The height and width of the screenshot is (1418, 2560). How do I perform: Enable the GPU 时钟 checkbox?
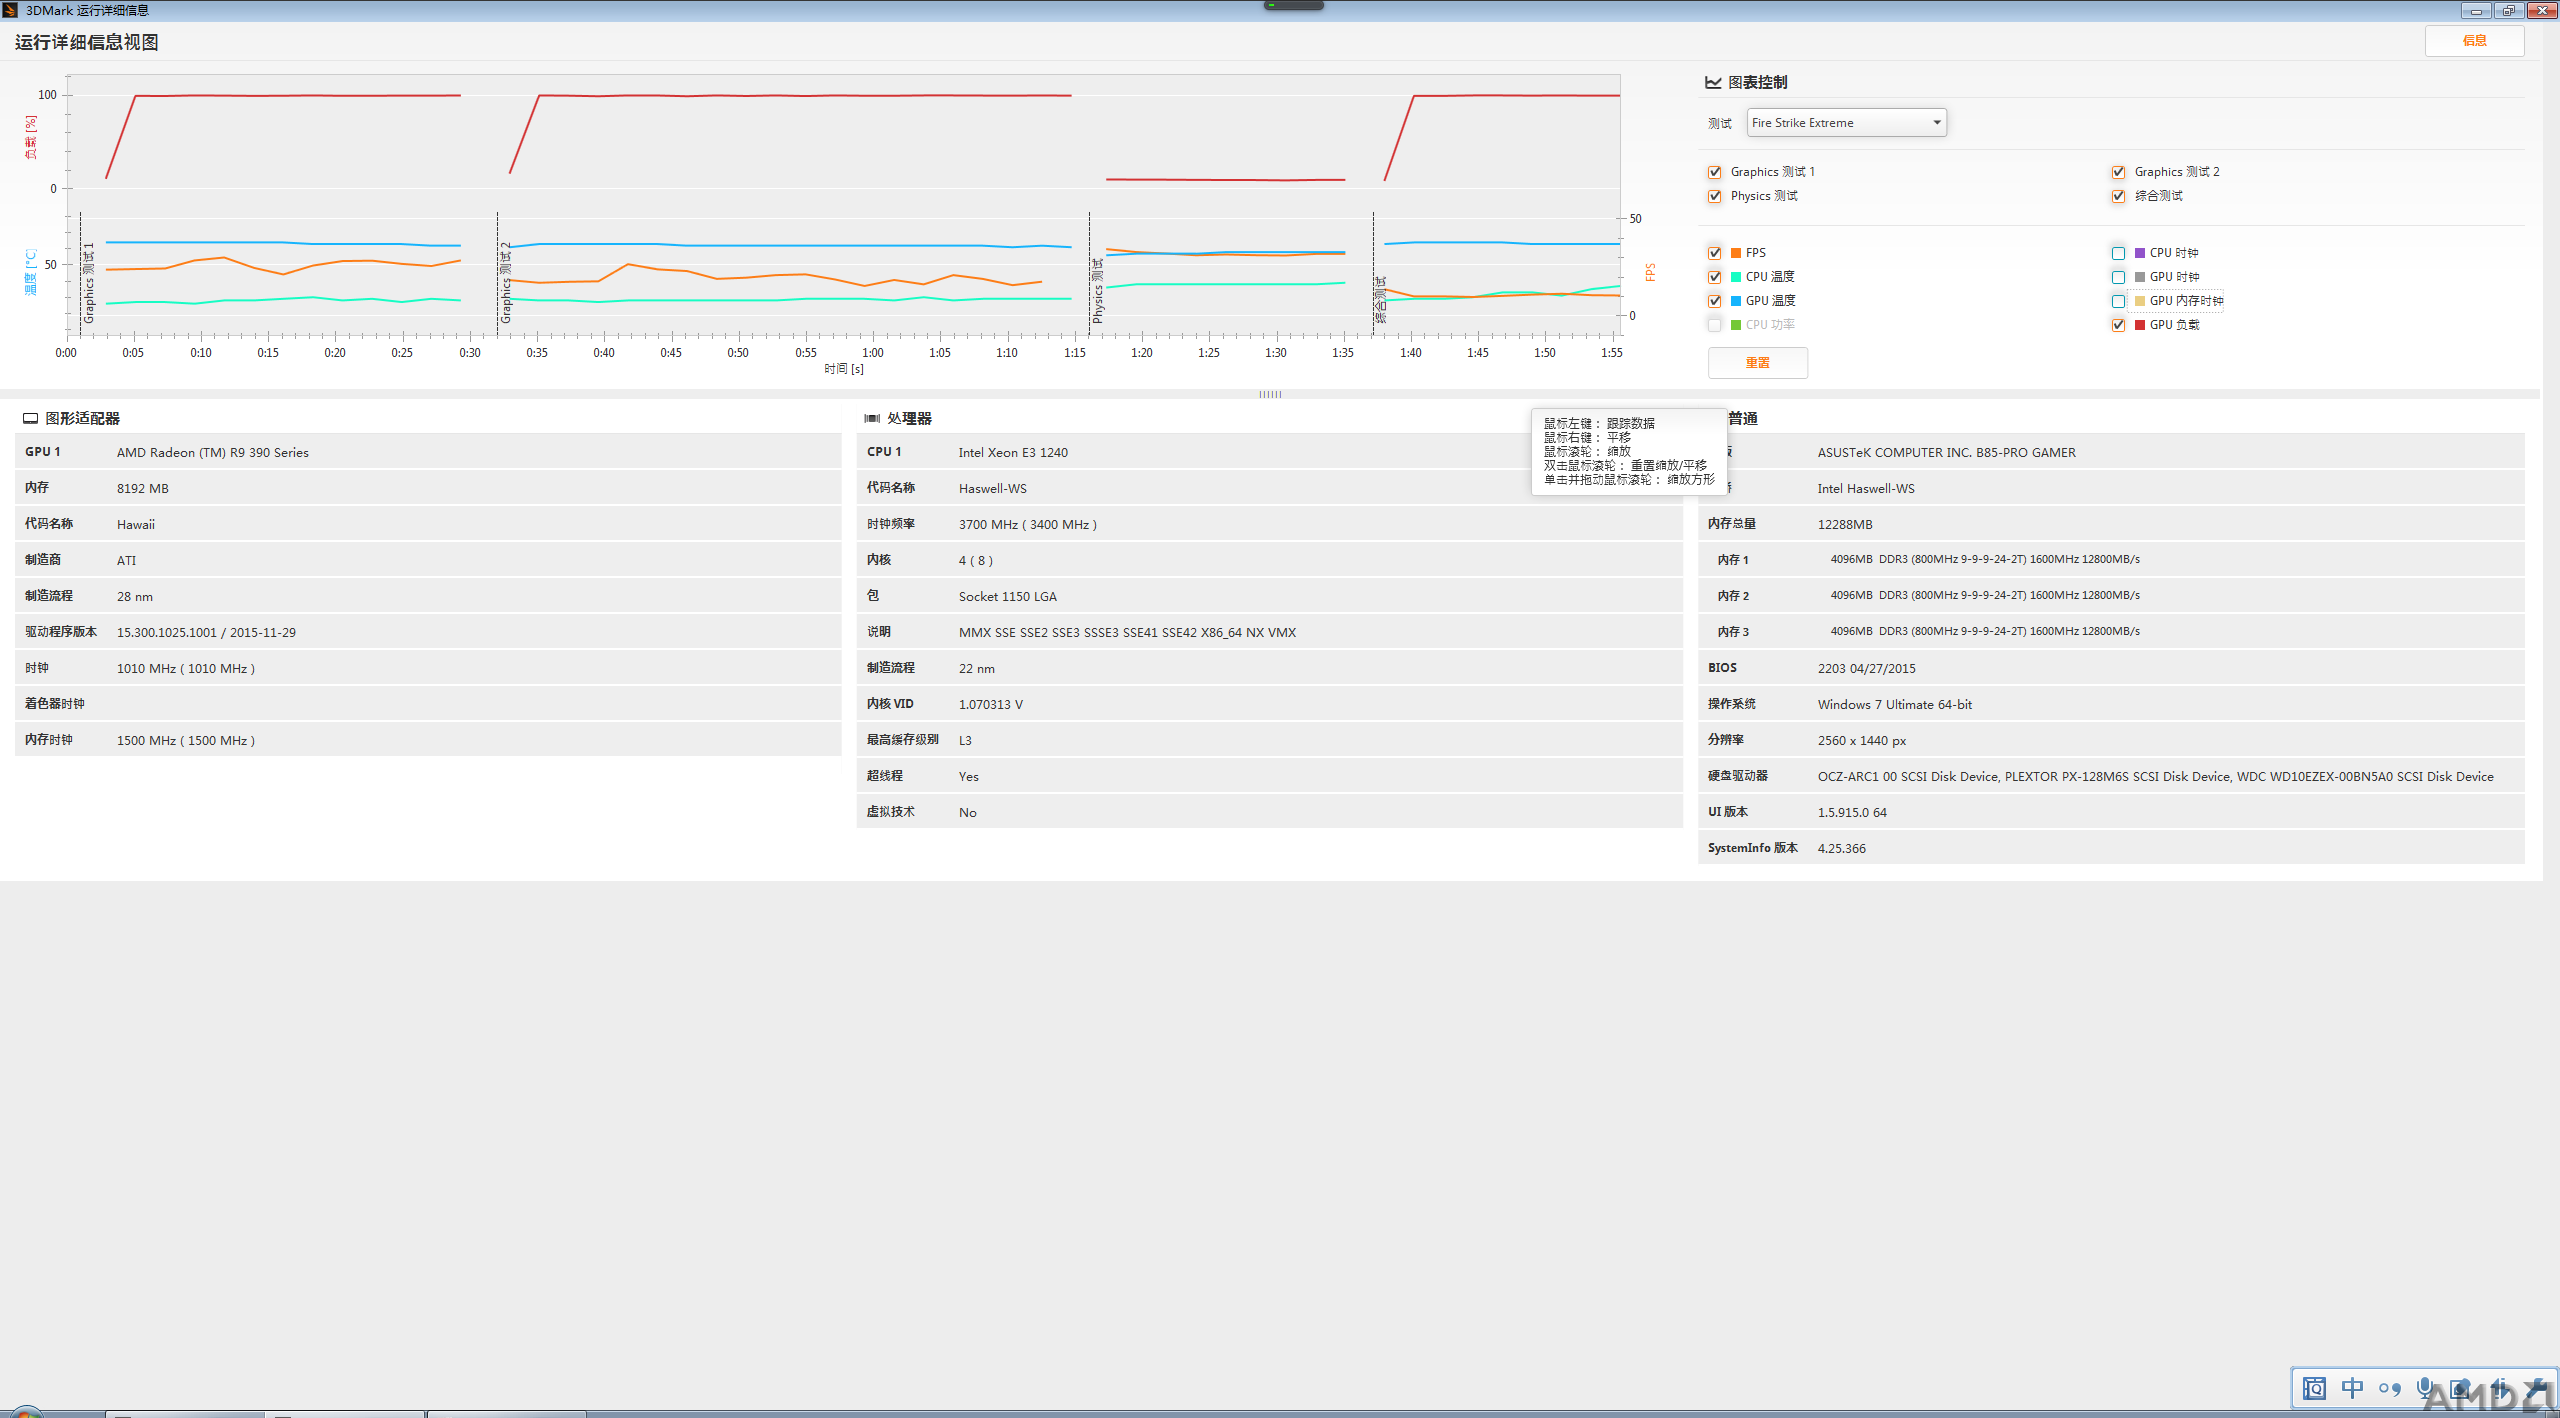point(2118,277)
